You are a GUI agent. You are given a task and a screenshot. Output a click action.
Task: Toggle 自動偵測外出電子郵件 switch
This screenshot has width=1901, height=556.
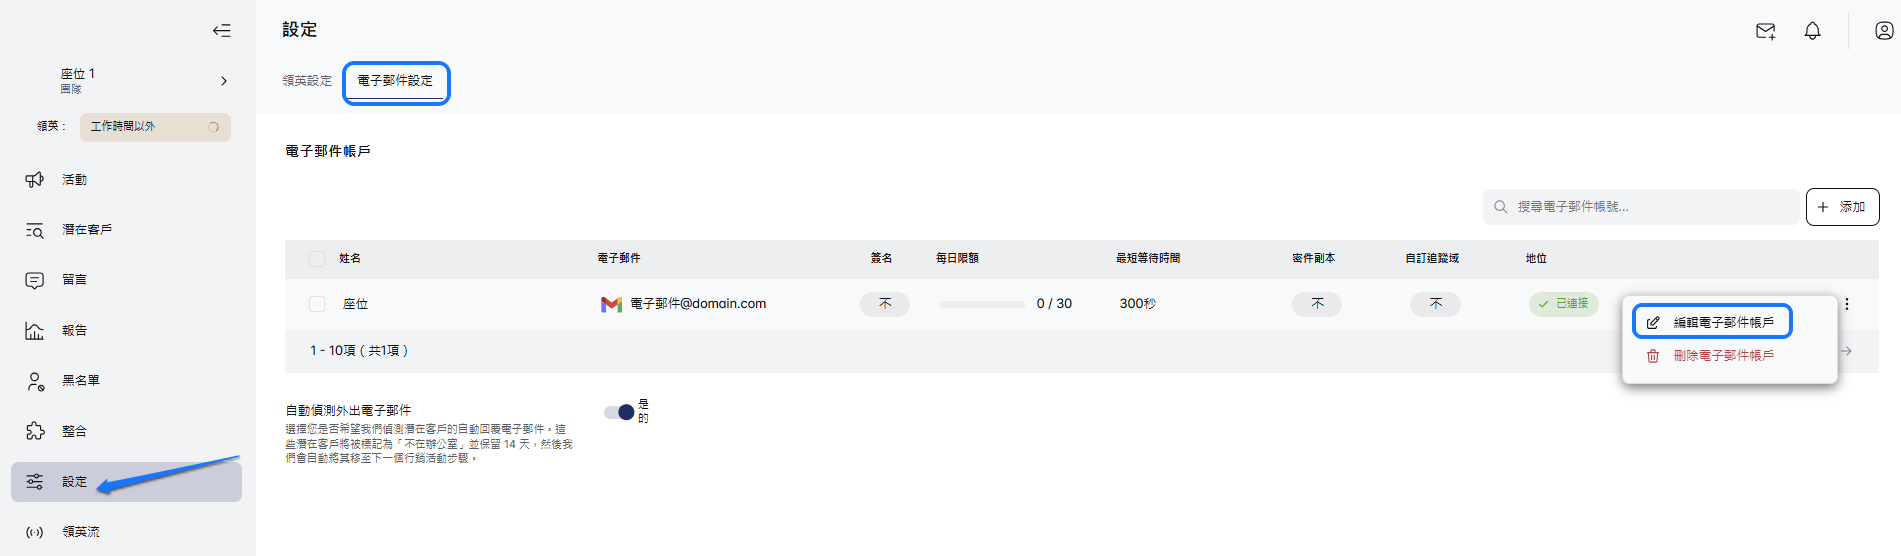click(x=619, y=412)
